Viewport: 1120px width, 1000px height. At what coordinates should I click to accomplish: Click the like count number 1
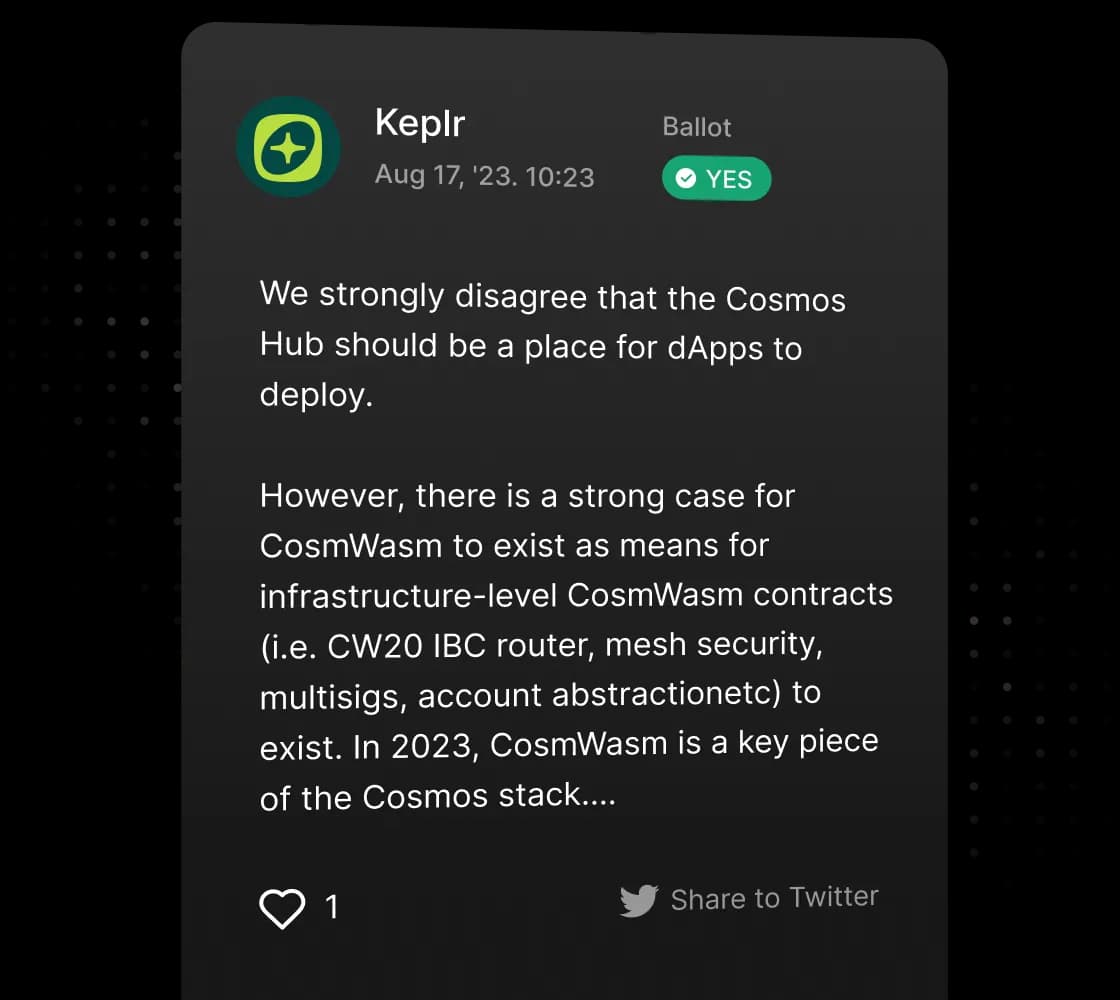tap(332, 907)
